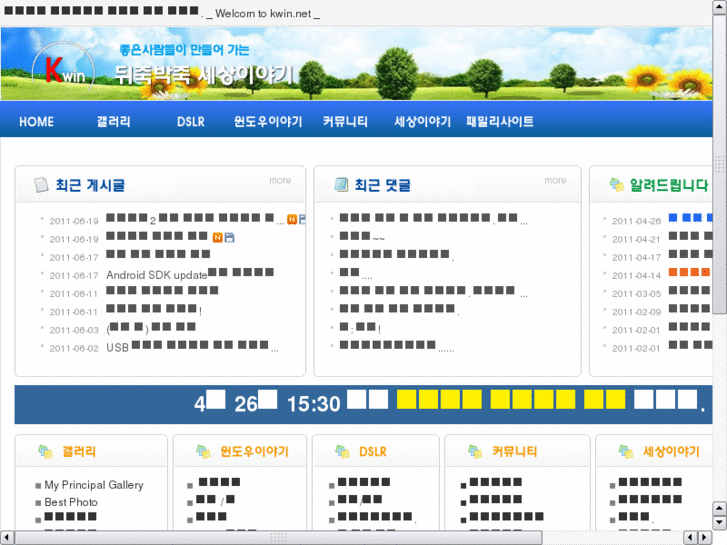Open the lower DSLR section heading
The width and height of the screenshot is (727, 545).
coord(373,451)
